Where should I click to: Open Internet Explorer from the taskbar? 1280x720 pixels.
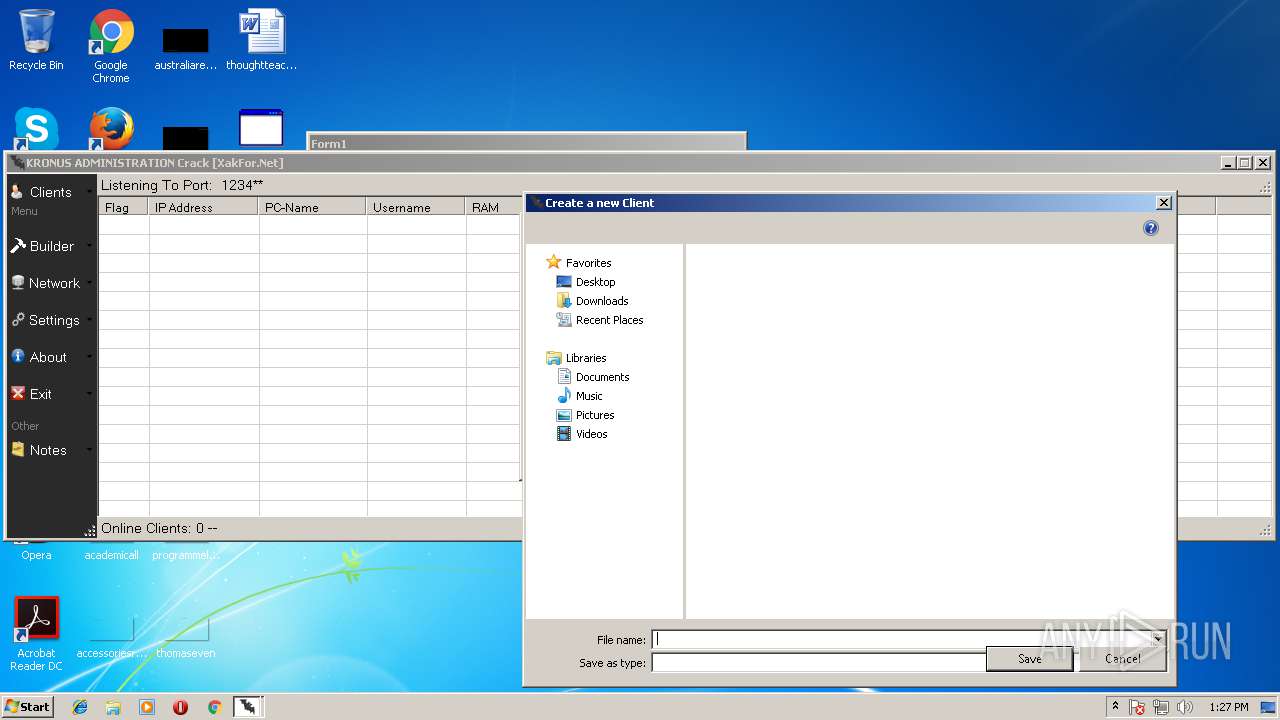coord(80,707)
